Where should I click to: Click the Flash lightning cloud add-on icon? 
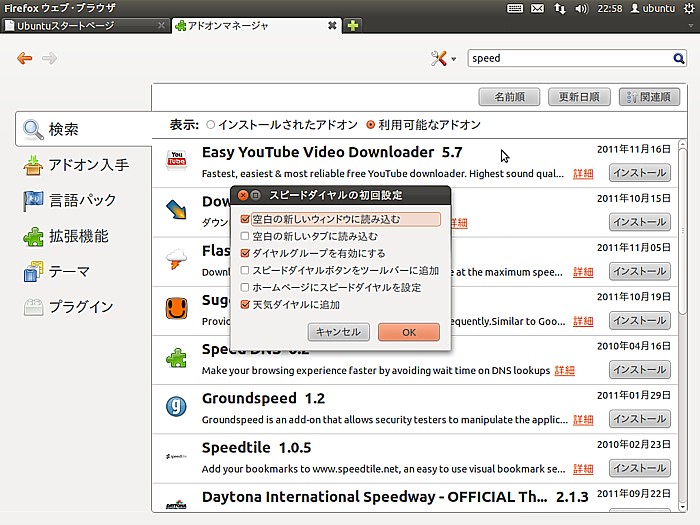[176, 259]
